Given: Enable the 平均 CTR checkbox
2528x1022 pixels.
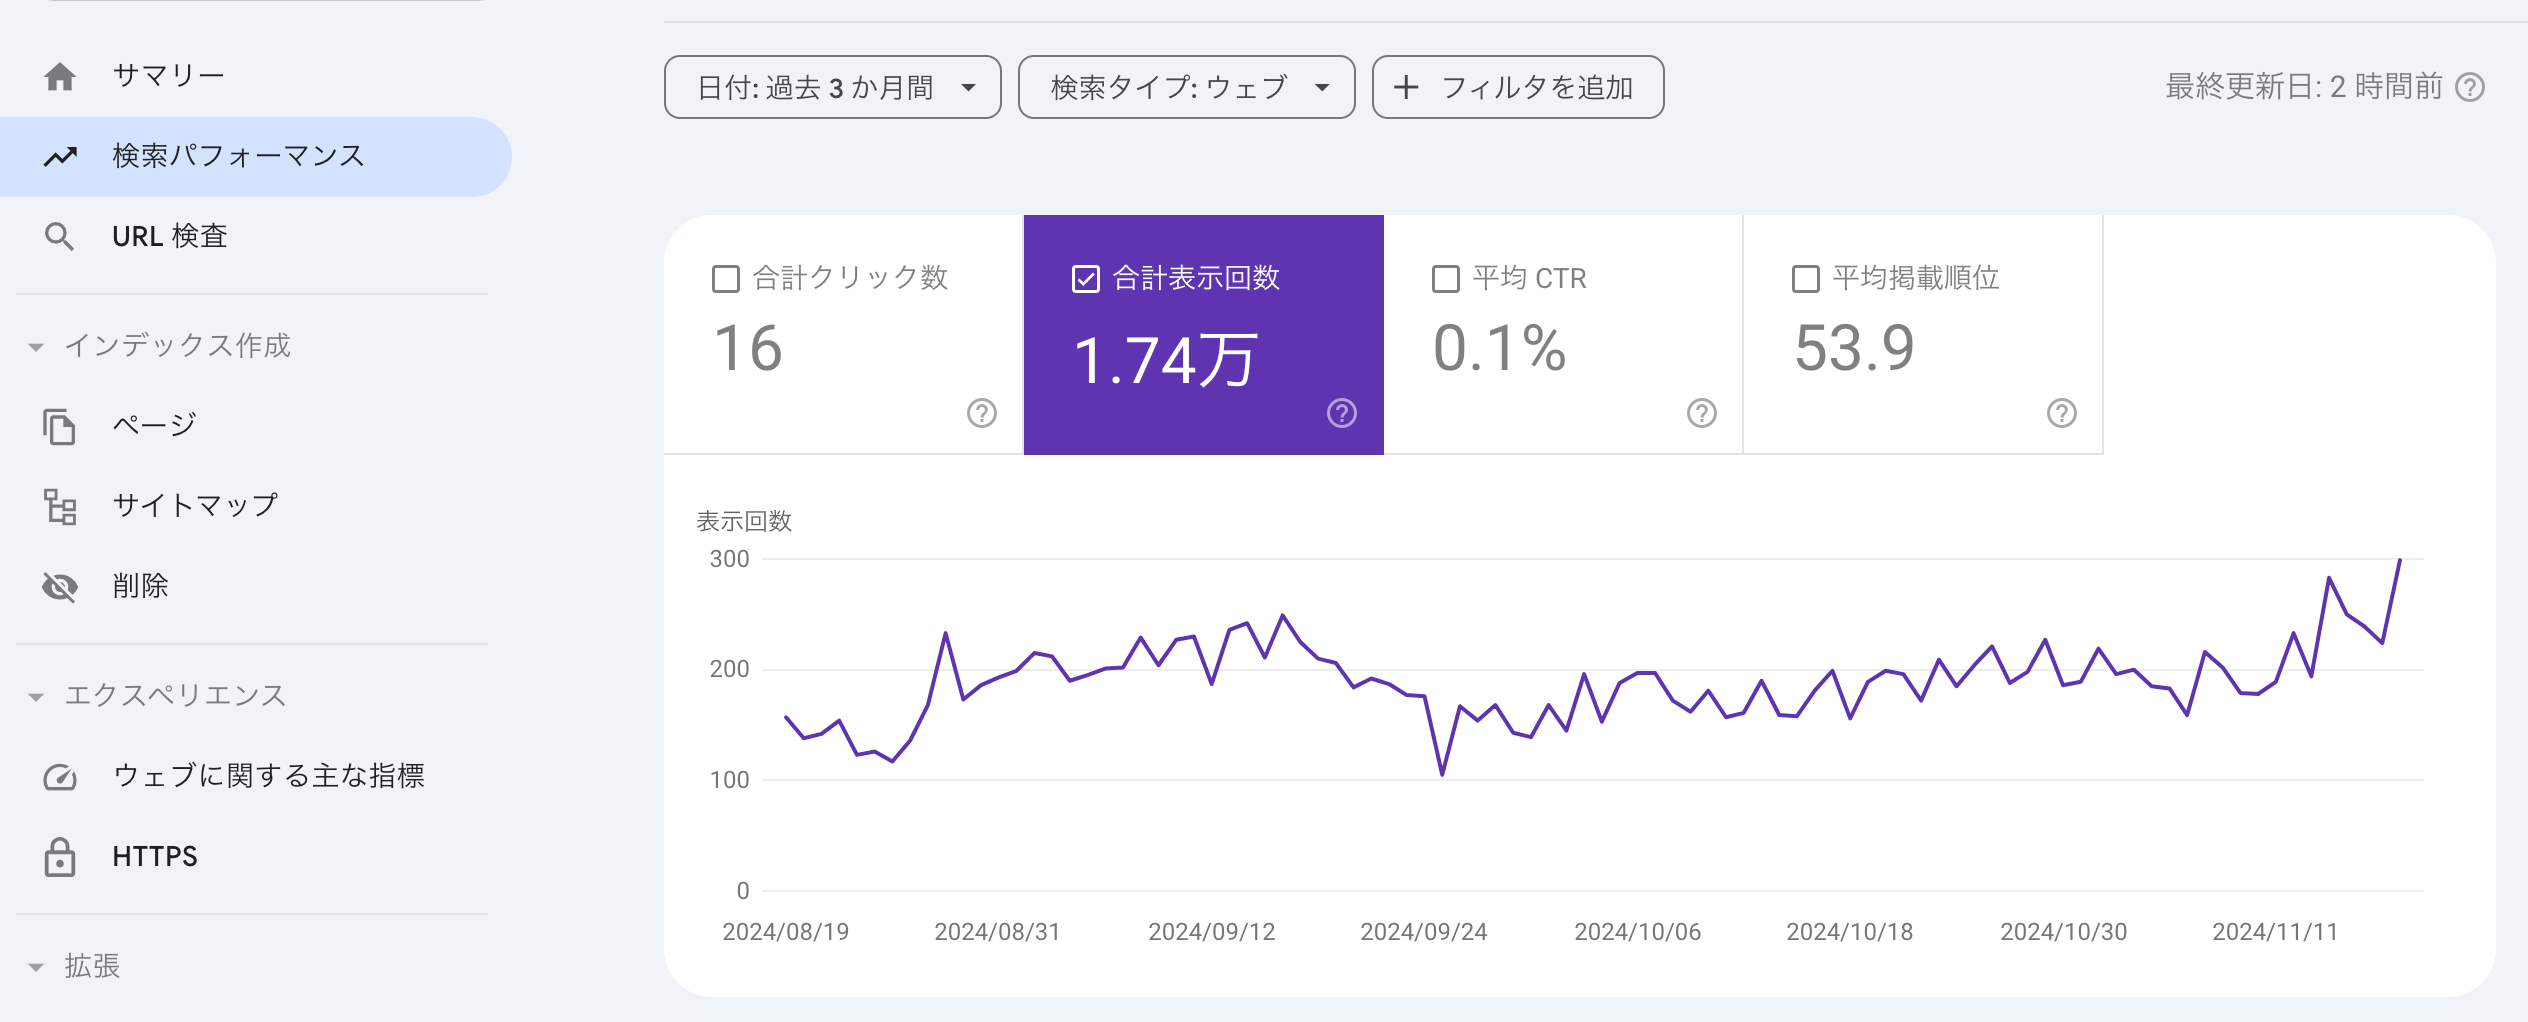Looking at the screenshot, I should pyautogui.click(x=1446, y=279).
